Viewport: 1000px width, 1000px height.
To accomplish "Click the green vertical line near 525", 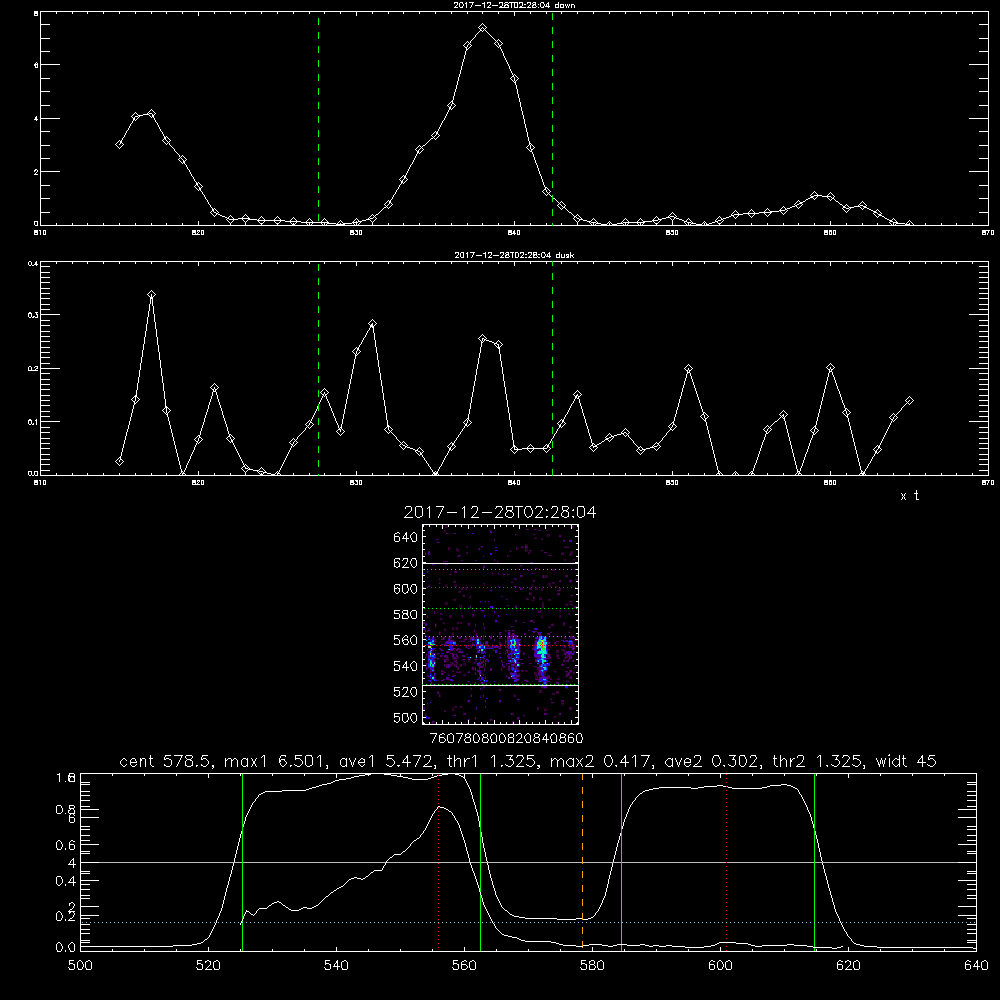I will tap(242, 861).
